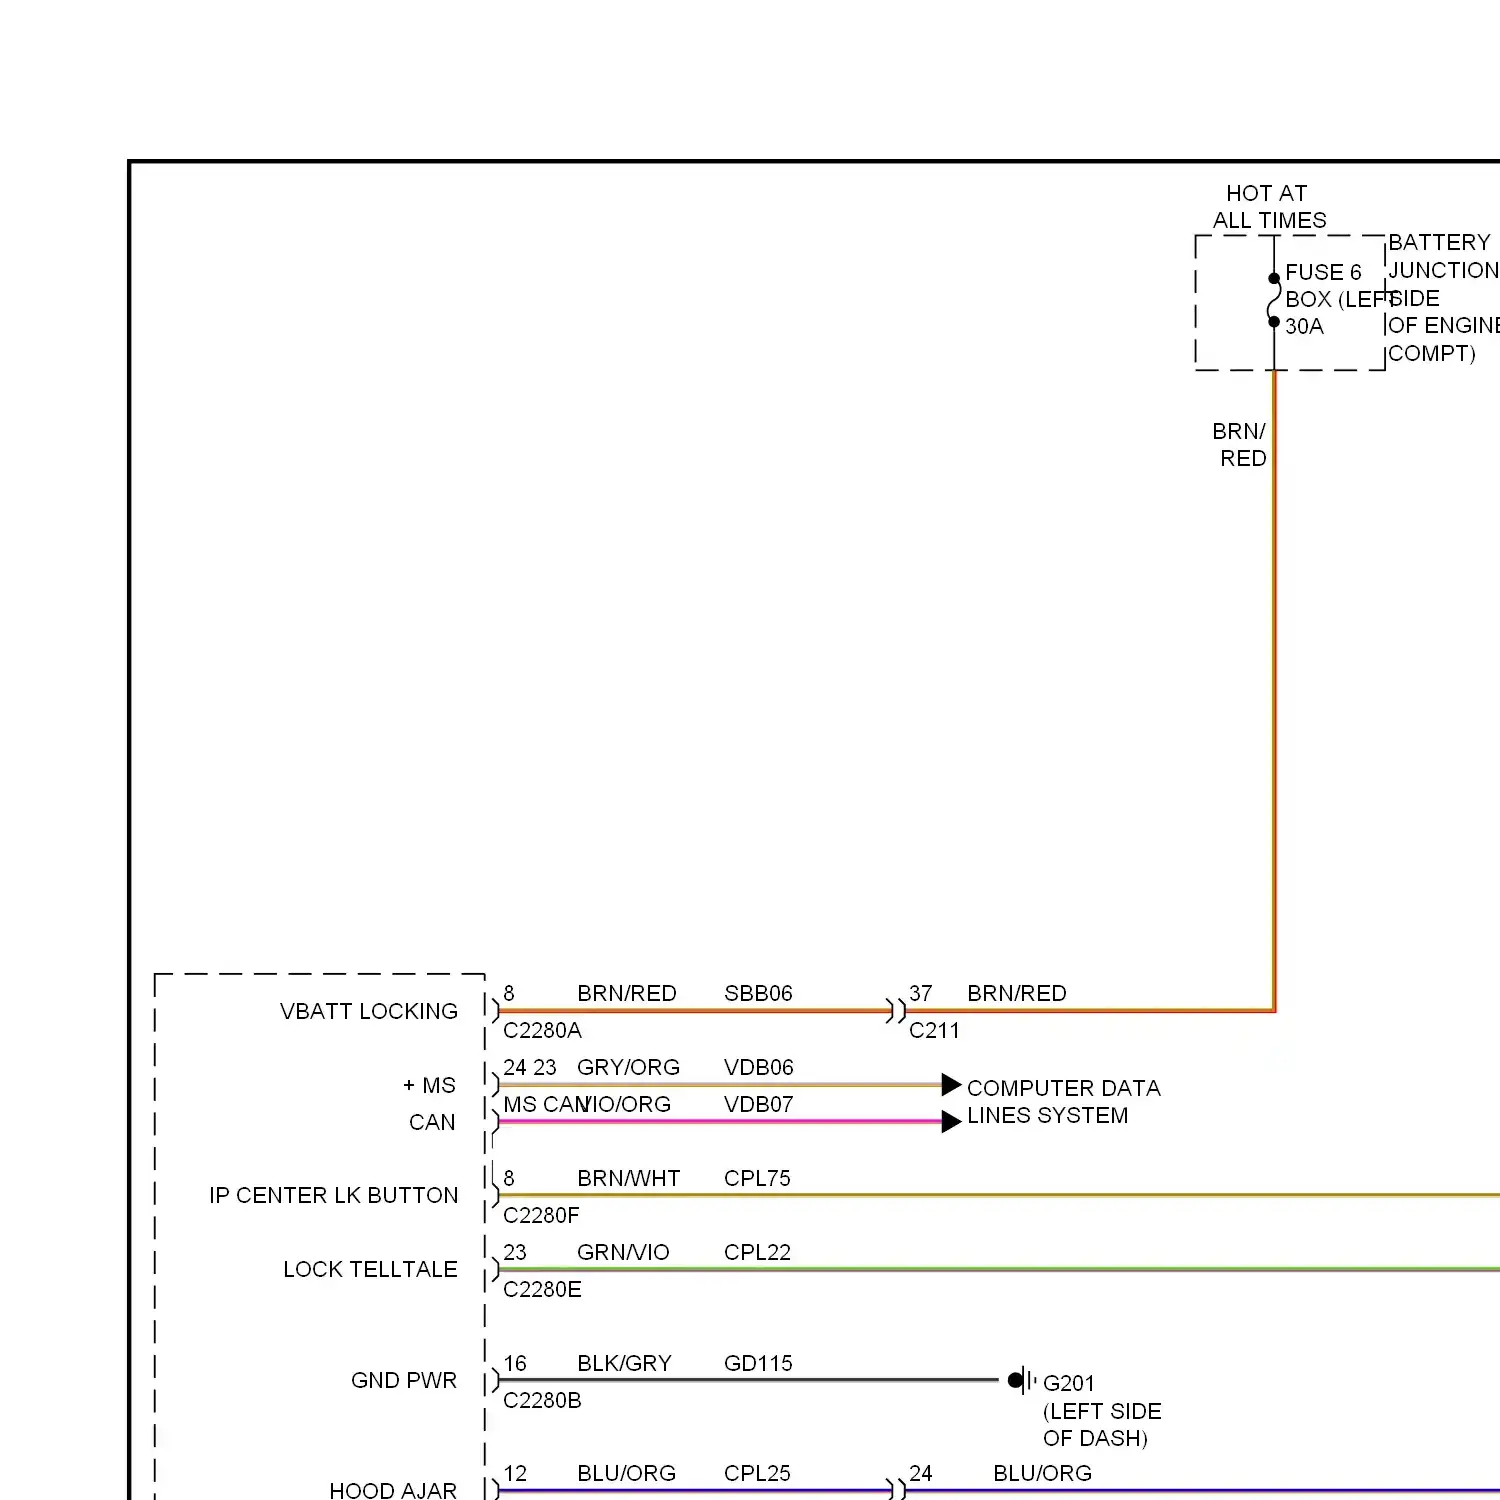Click the CPL75 circuit code
Image resolution: width=1500 pixels, height=1500 pixels.
(757, 1178)
